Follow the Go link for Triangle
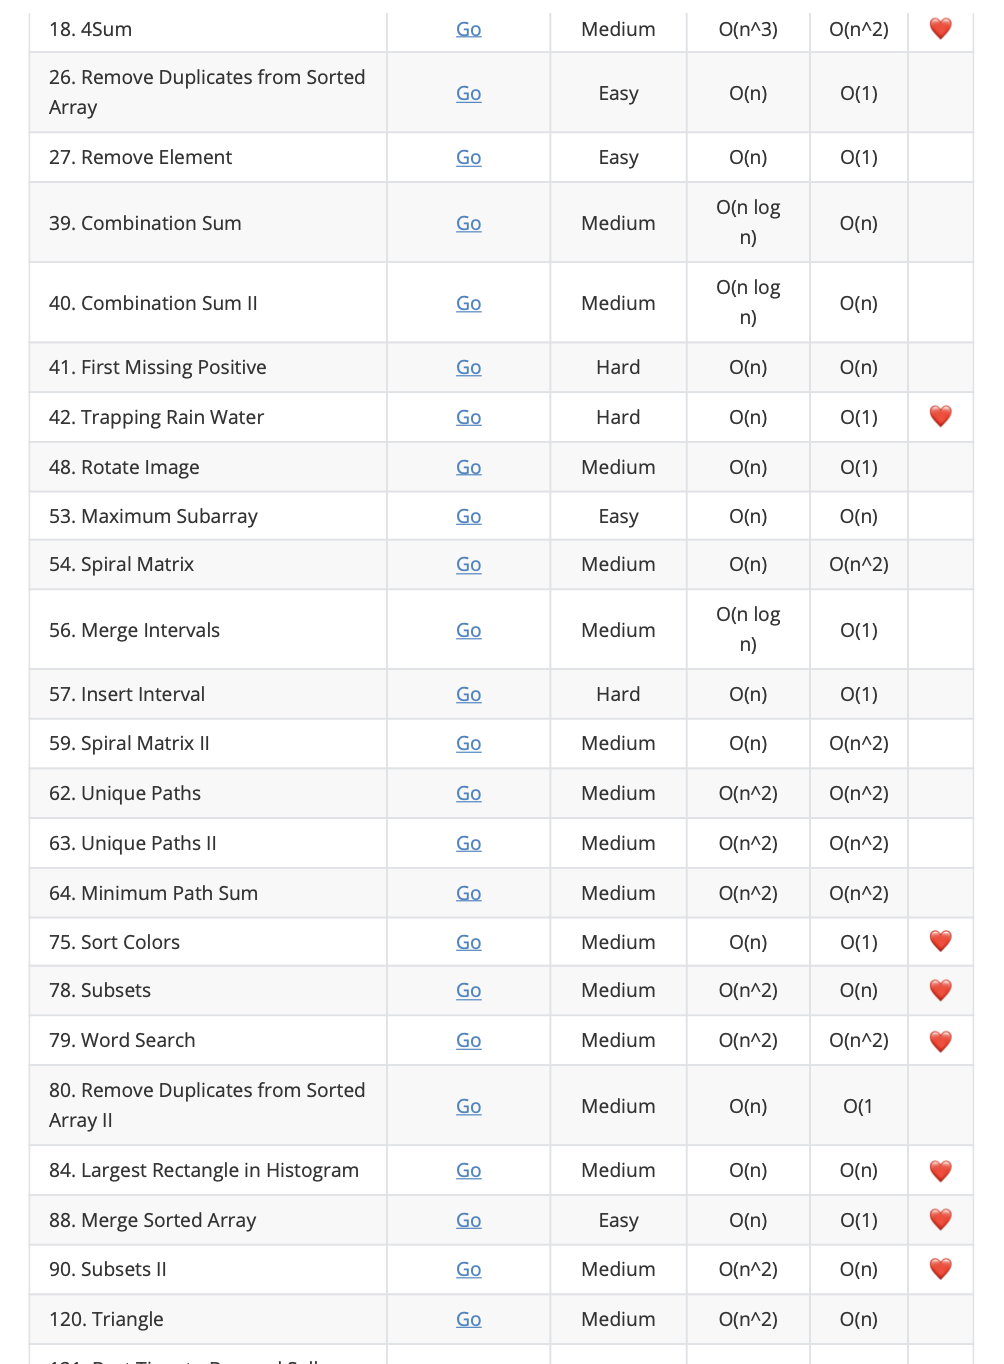The width and height of the screenshot is (1004, 1364). click(468, 1320)
